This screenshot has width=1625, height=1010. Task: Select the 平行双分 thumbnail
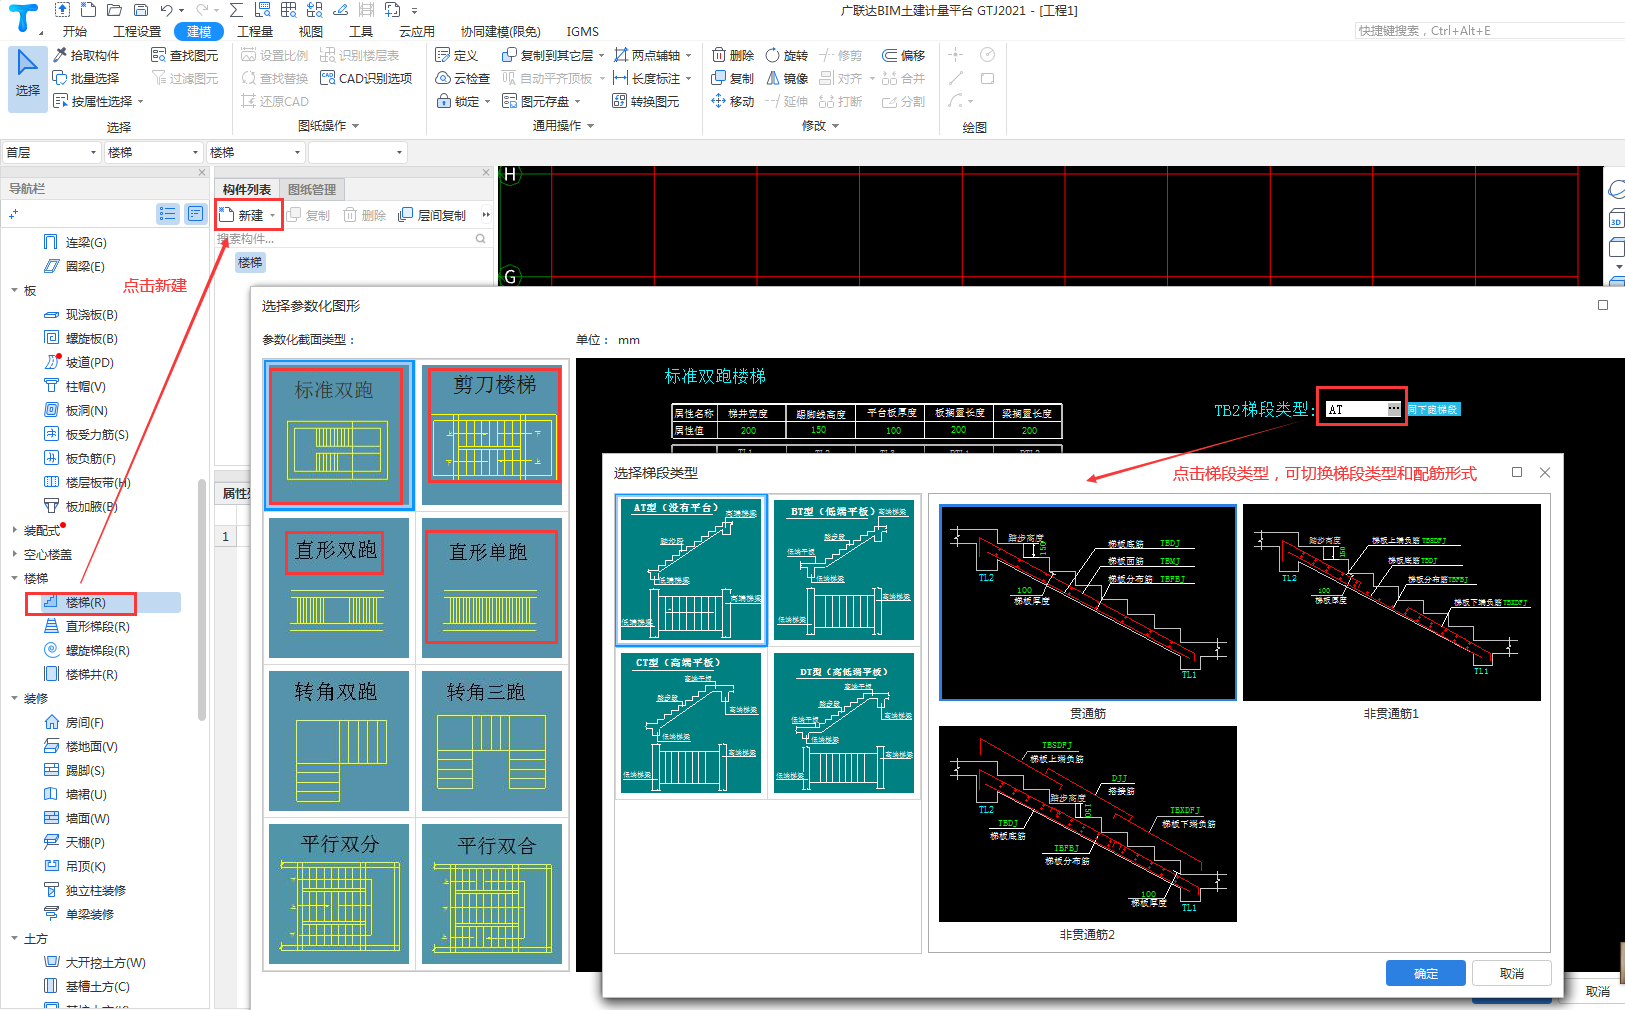[339, 894]
